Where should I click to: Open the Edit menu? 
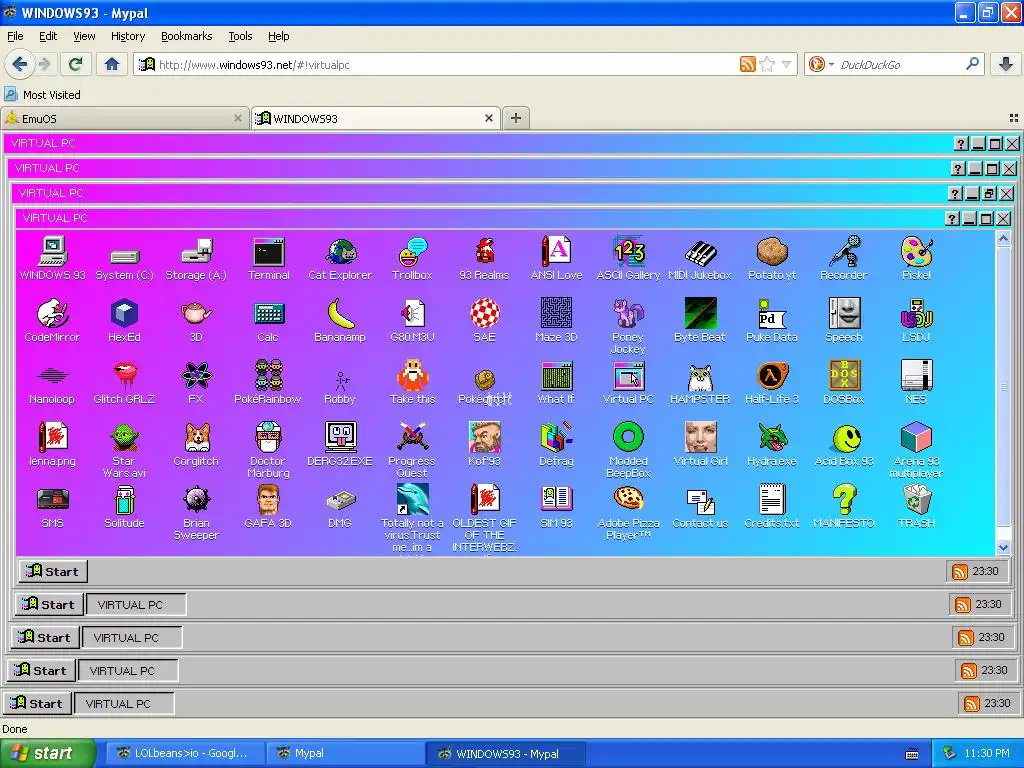coord(48,36)
